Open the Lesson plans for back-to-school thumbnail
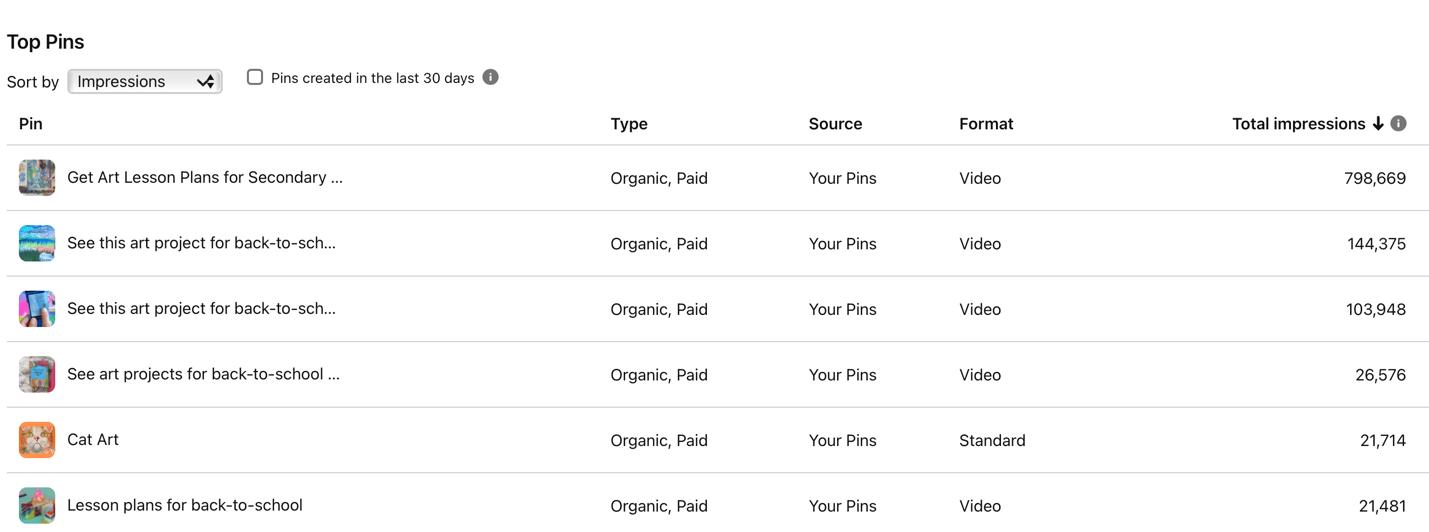This screenshot has width=1429, height=532. (x=37, y=505)
